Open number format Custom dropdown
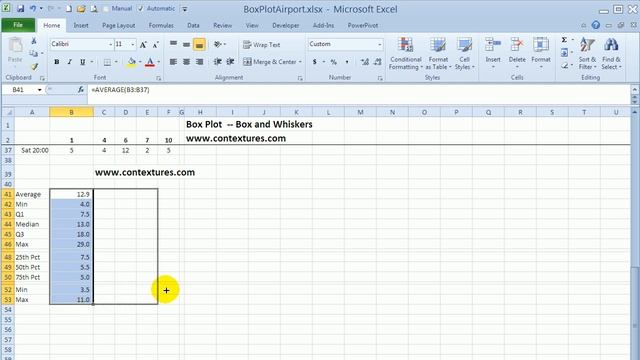Viewport: 640px width, 360px height. [380, 44]
